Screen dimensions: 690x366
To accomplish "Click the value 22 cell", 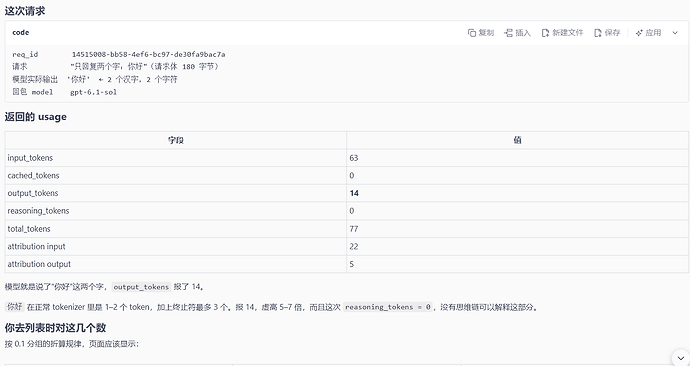I will 517,246.
